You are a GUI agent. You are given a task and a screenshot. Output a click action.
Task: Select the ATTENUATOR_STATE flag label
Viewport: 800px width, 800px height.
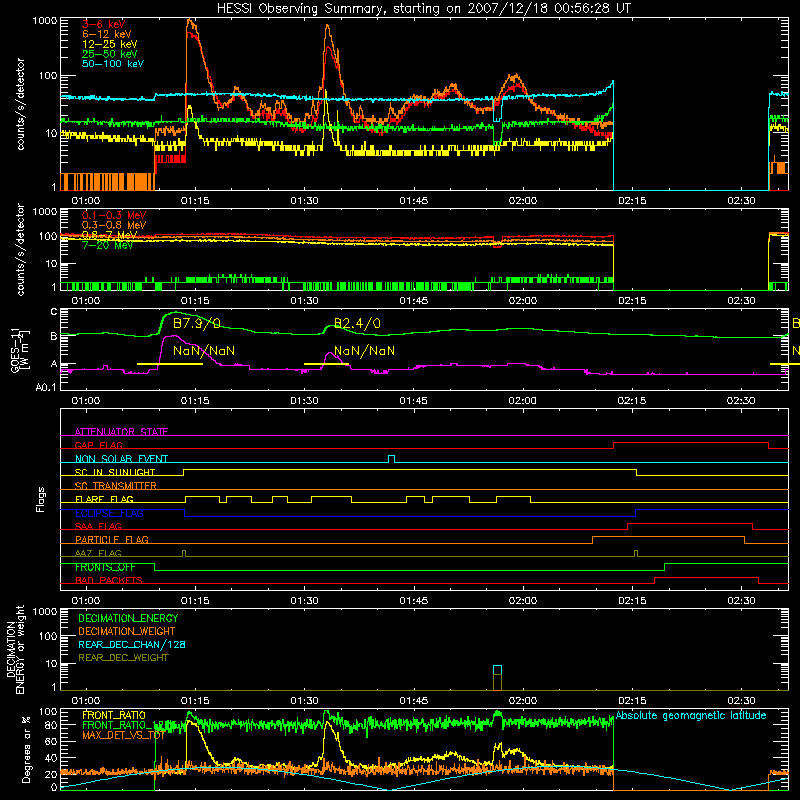point(121,432)
